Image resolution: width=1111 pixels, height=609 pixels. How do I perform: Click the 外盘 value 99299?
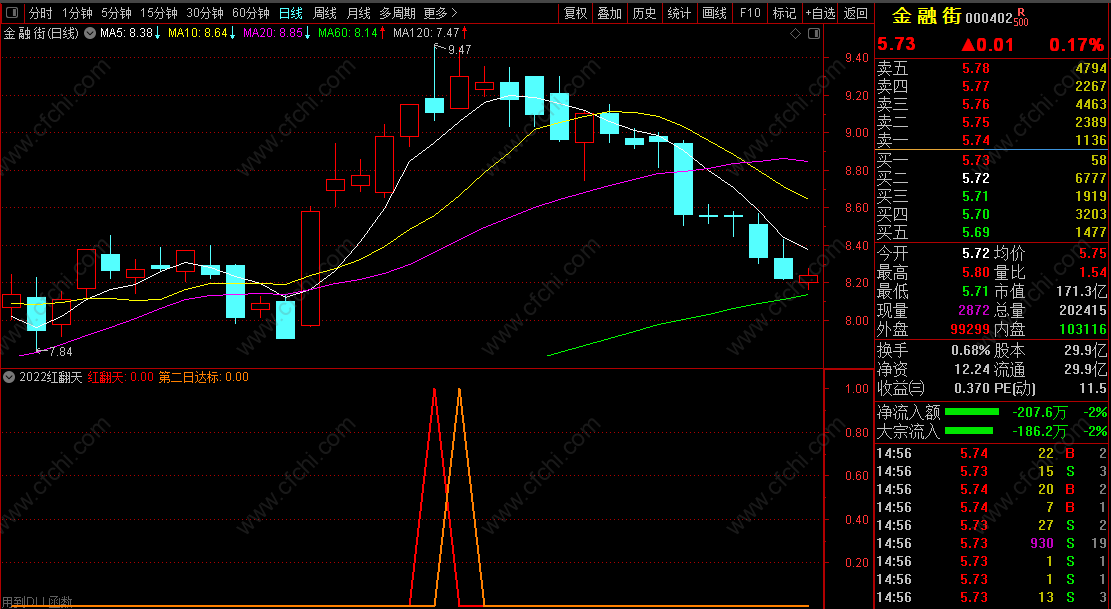tap(971, 329)
